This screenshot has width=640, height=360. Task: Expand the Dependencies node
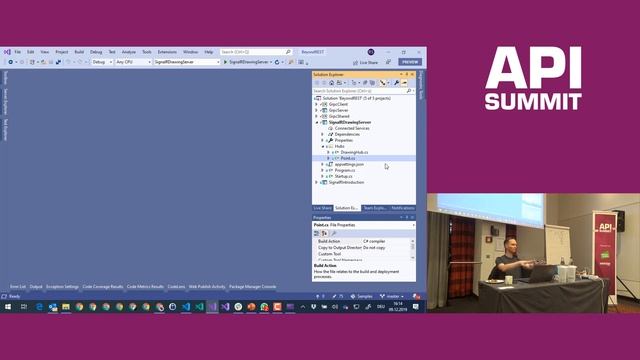(x=322, y=134)
